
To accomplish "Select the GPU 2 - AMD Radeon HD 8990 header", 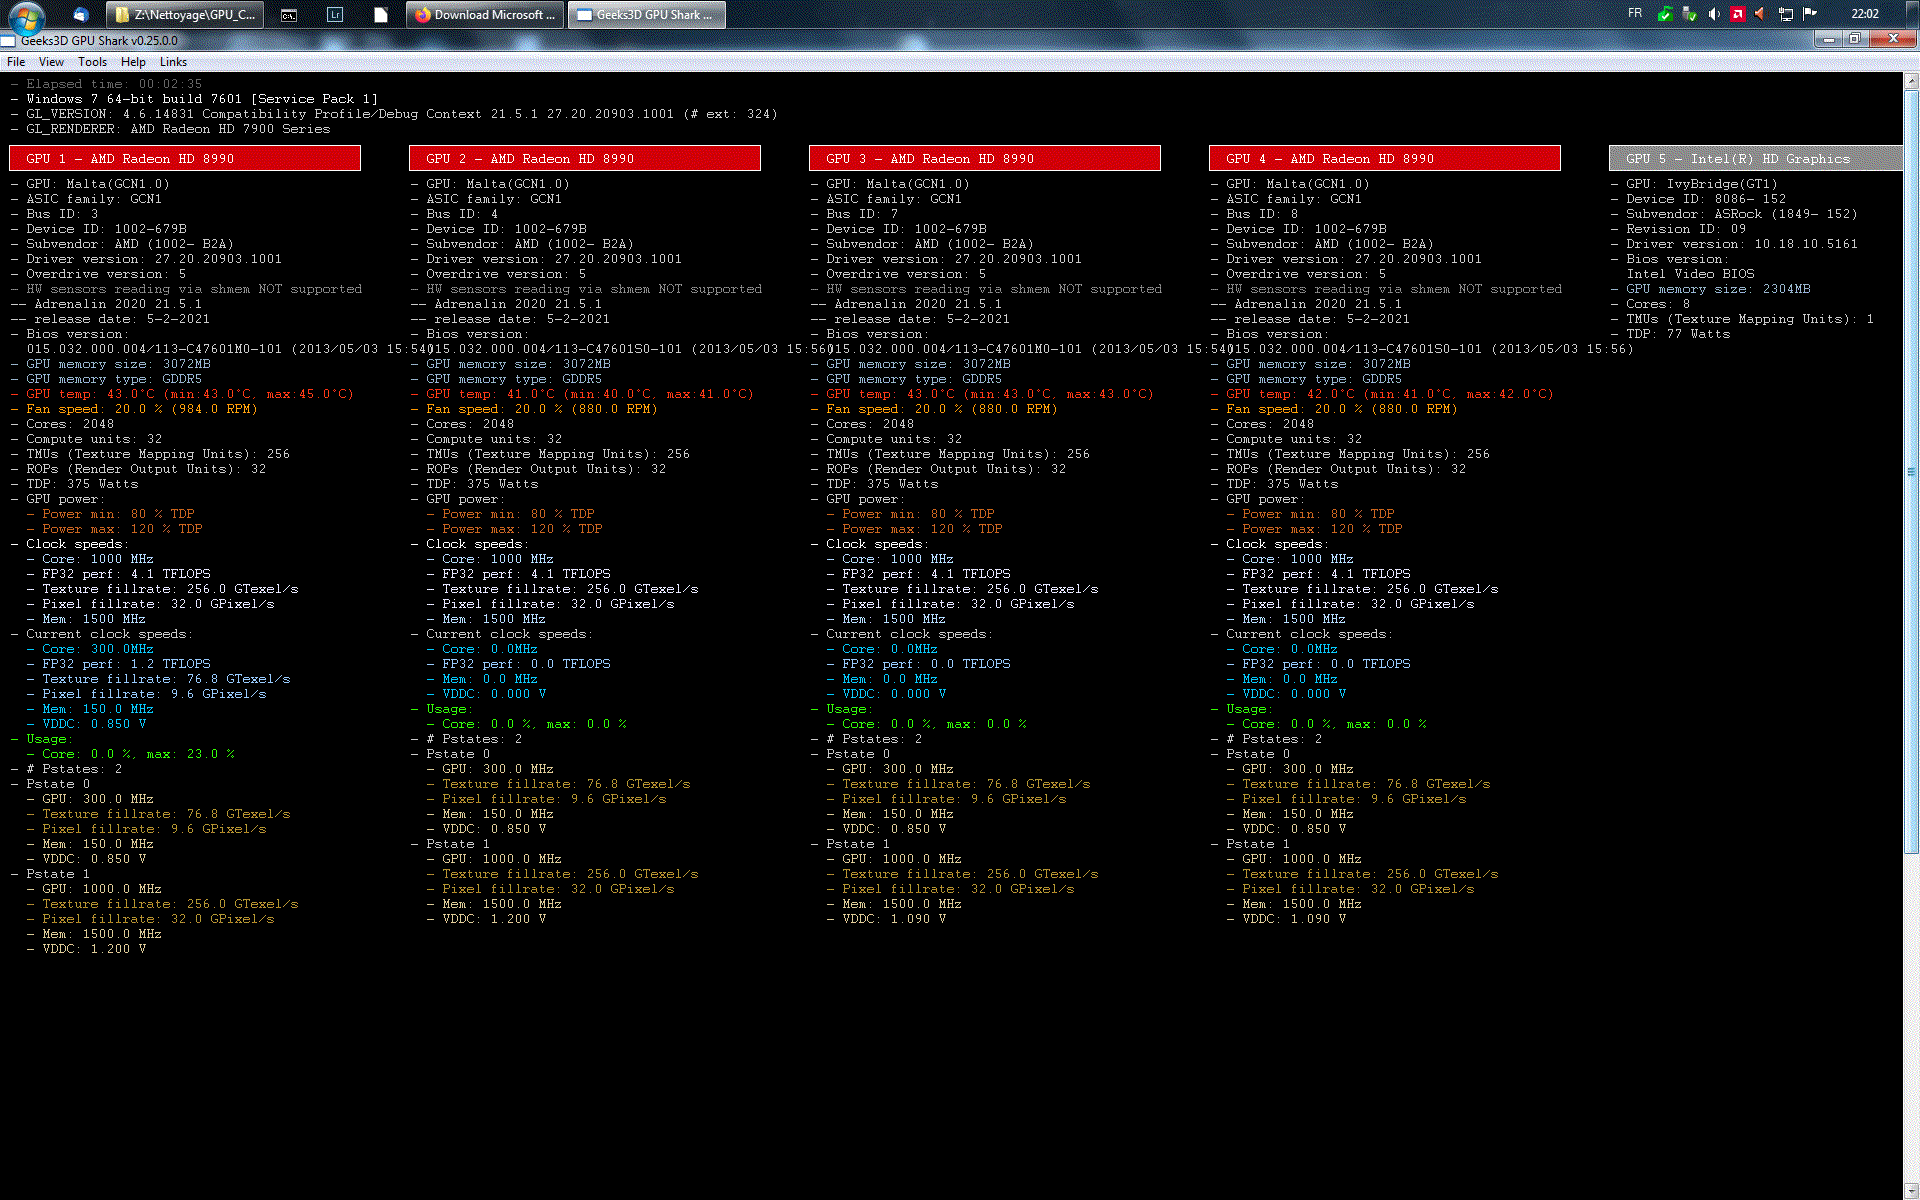I will click(x=585, y=158).
